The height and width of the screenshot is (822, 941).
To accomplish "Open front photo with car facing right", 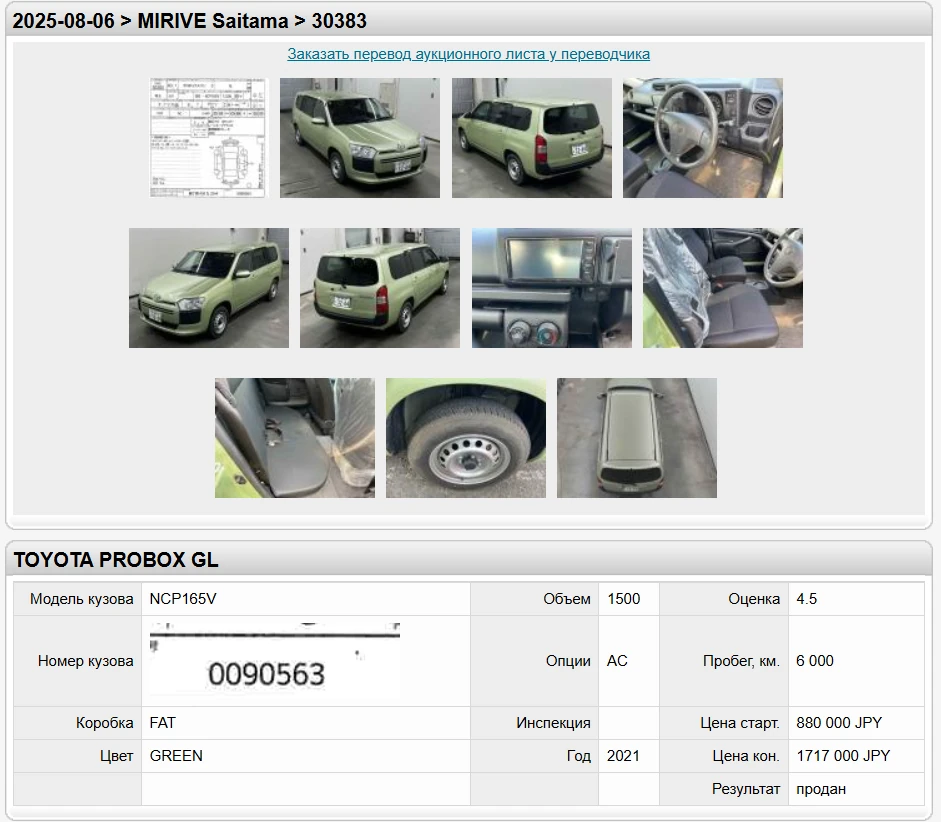I will coord(359,138).
